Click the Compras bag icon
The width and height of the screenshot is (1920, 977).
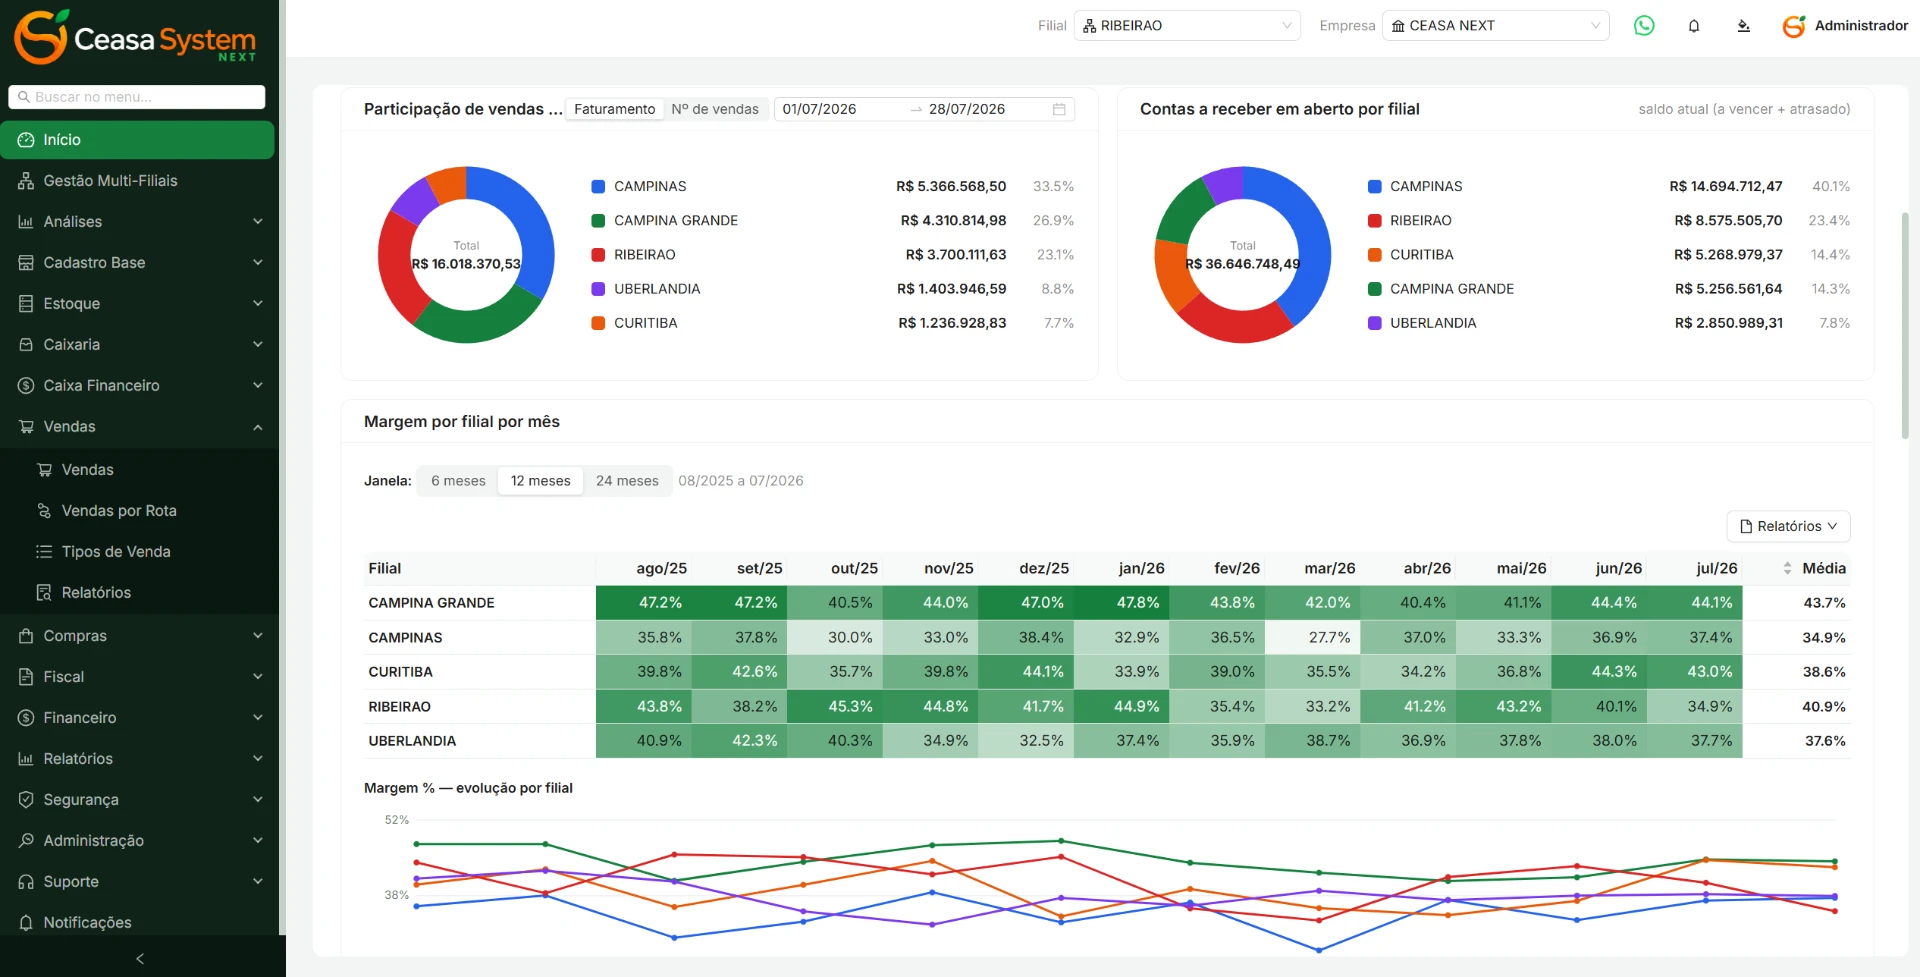click(26, 636)
